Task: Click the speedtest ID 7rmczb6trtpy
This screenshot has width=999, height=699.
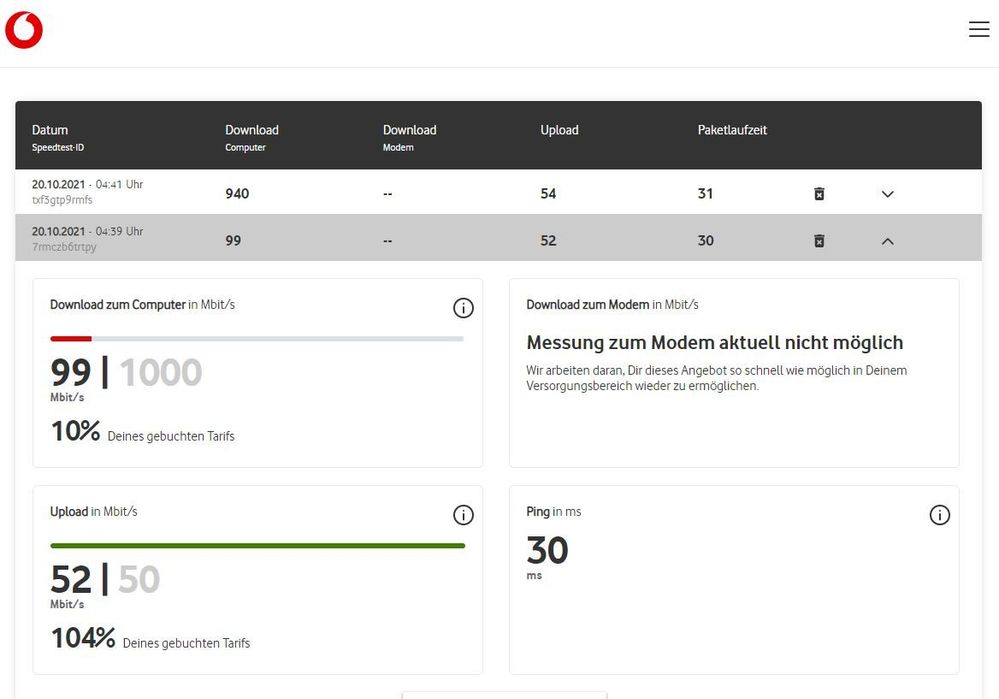Action: point(64,247)
